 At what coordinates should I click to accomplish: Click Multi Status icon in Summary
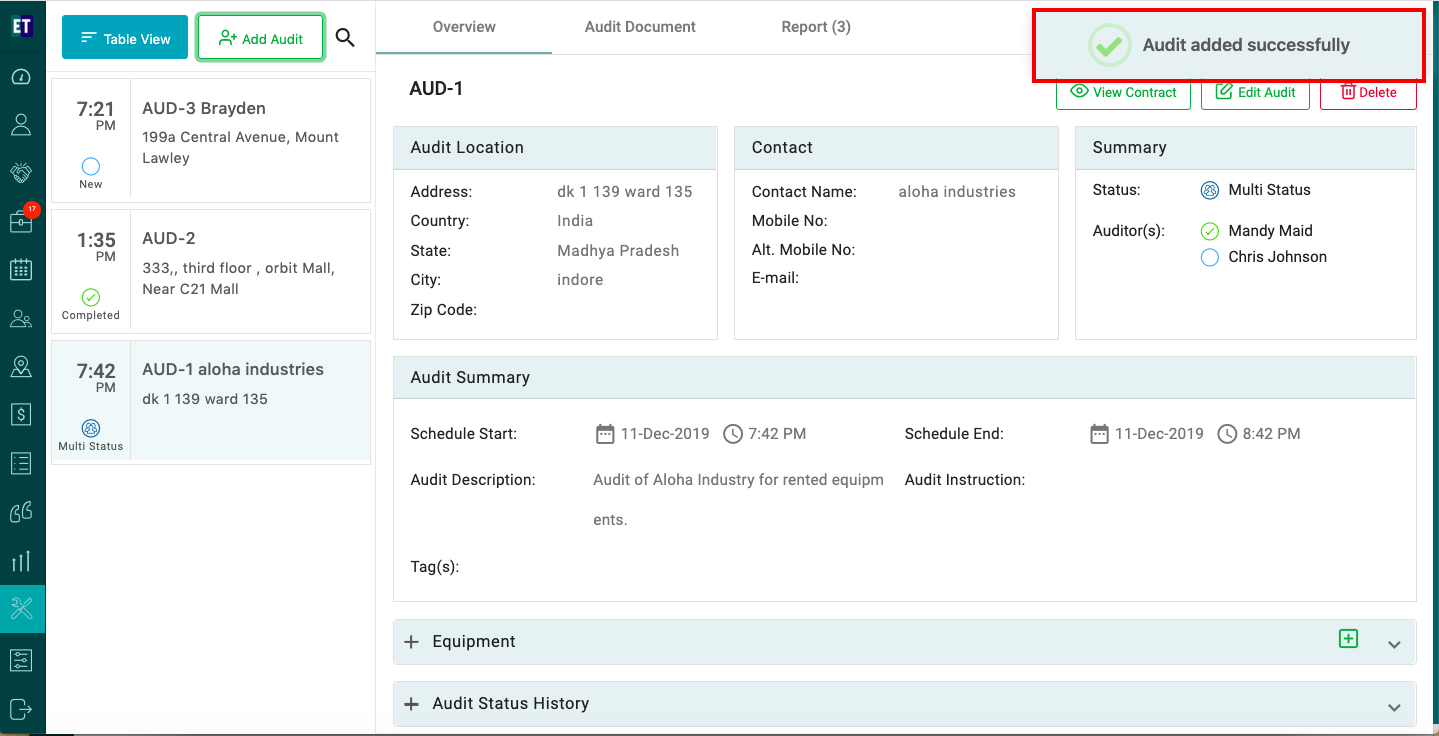1210,190
